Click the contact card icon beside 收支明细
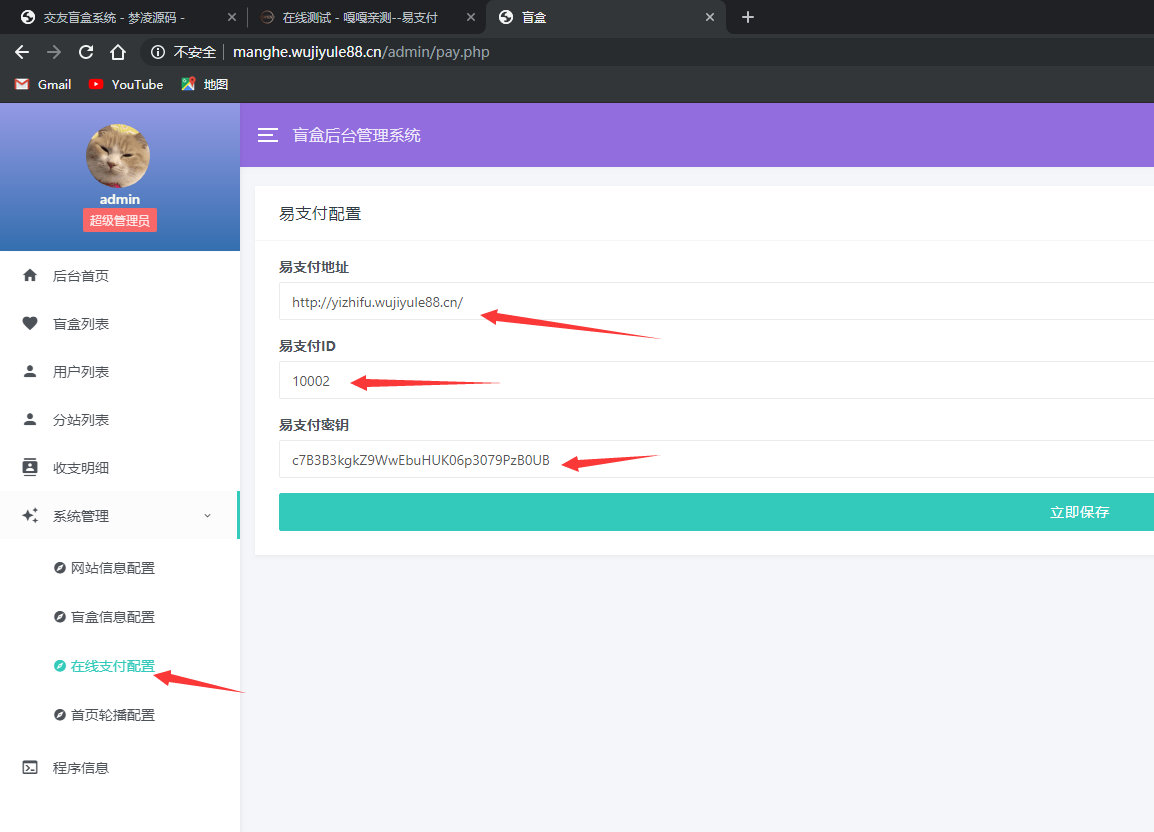Screen dimensions: 1154x832 (30, 468)
